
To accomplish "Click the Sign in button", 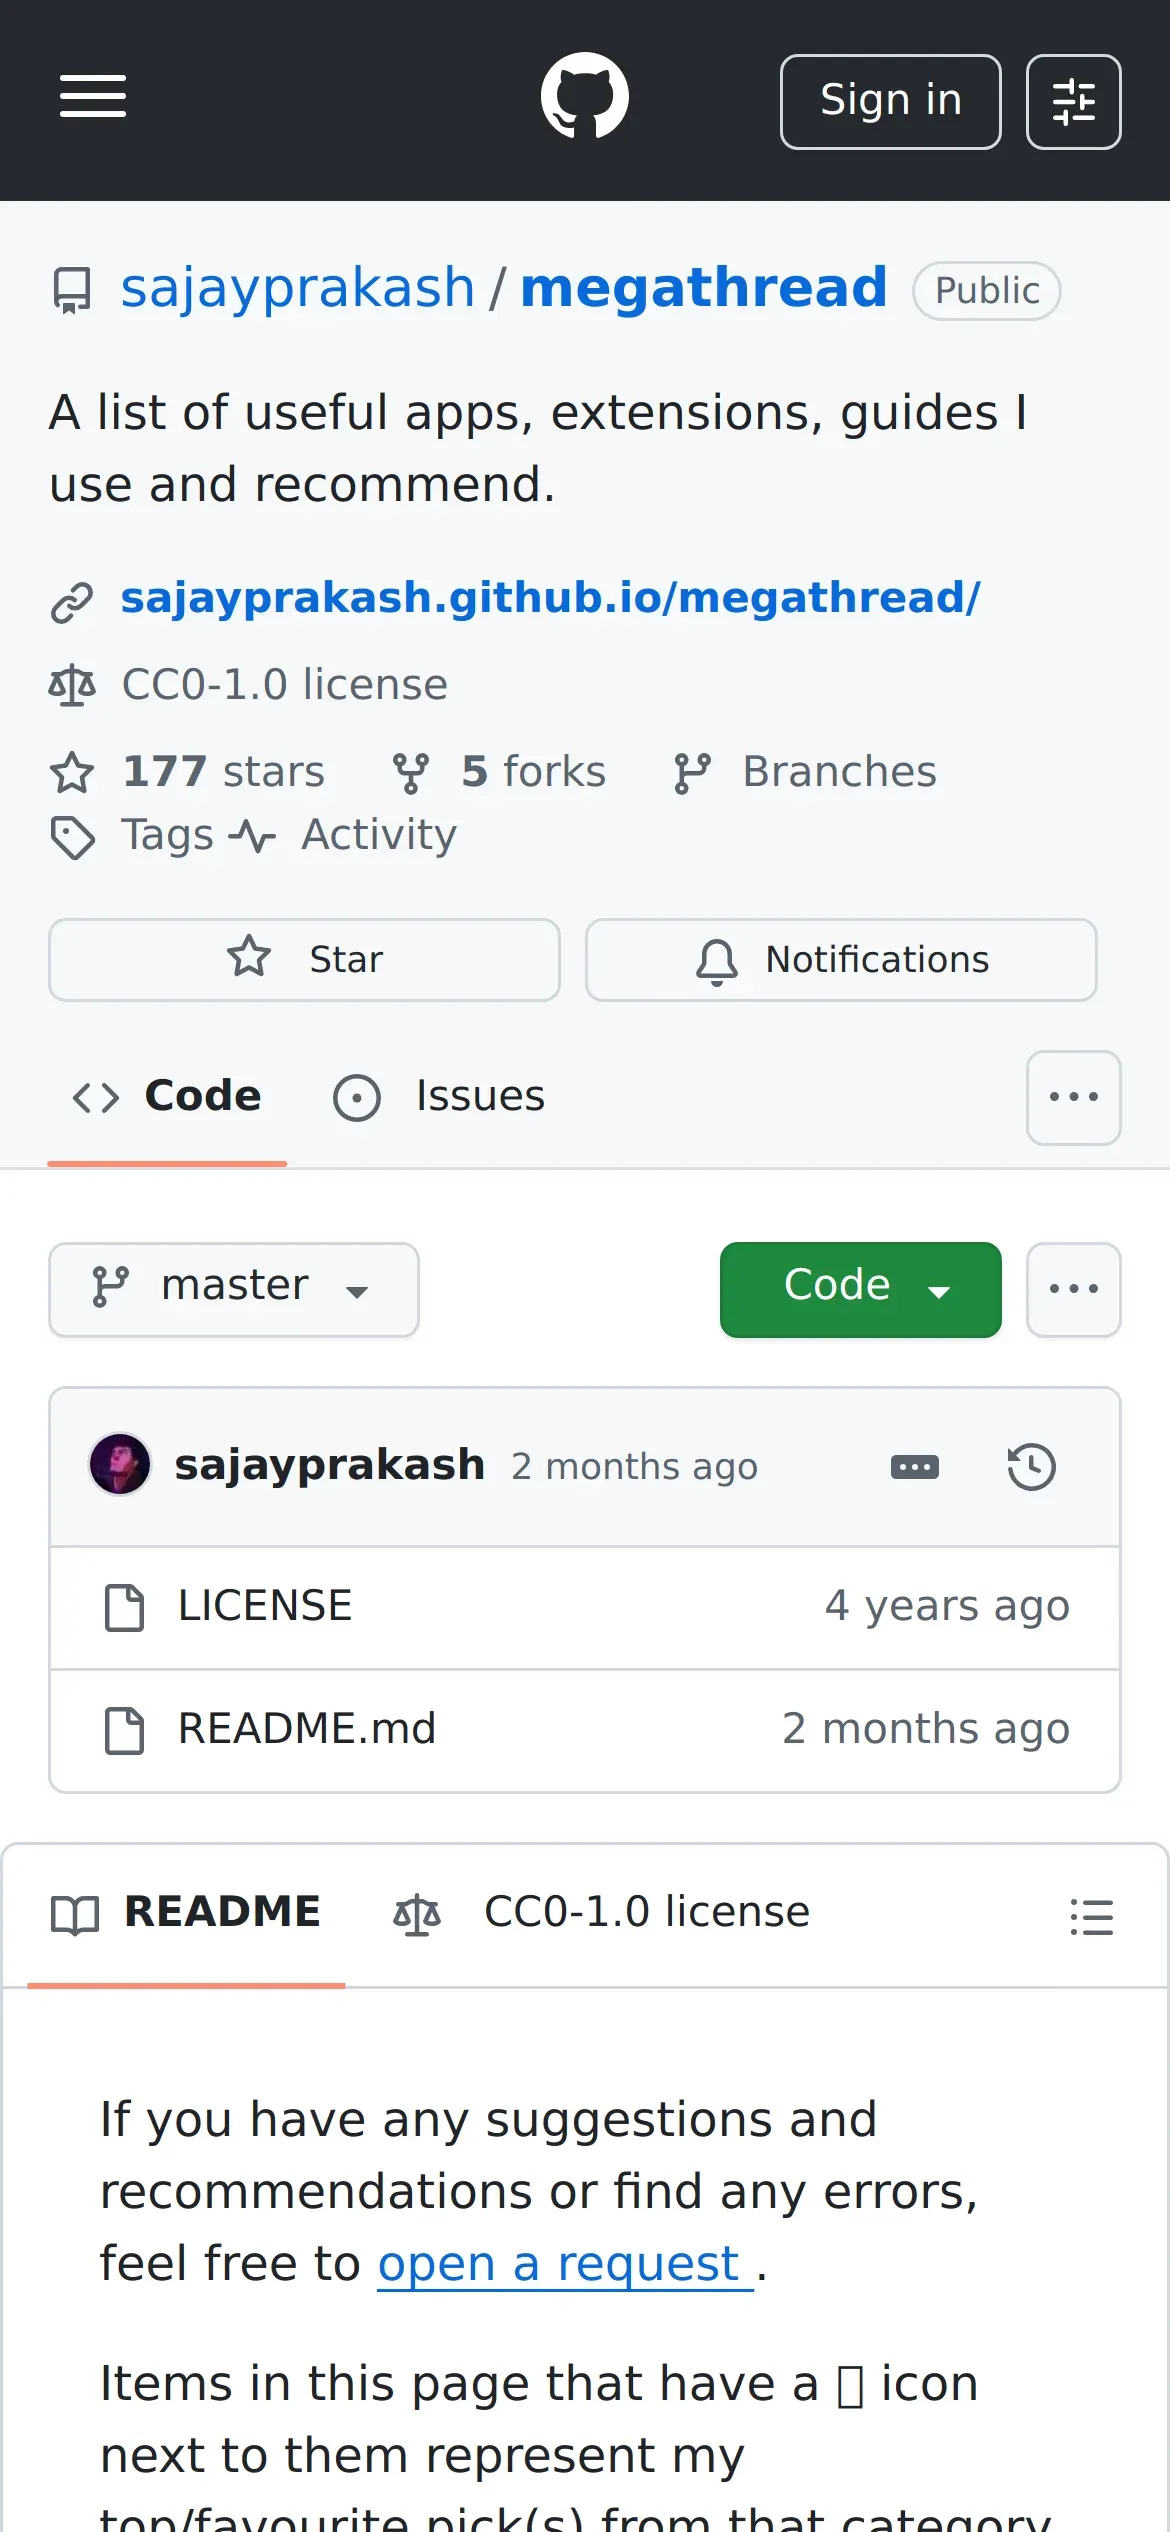I will click(x=890, y=102).
